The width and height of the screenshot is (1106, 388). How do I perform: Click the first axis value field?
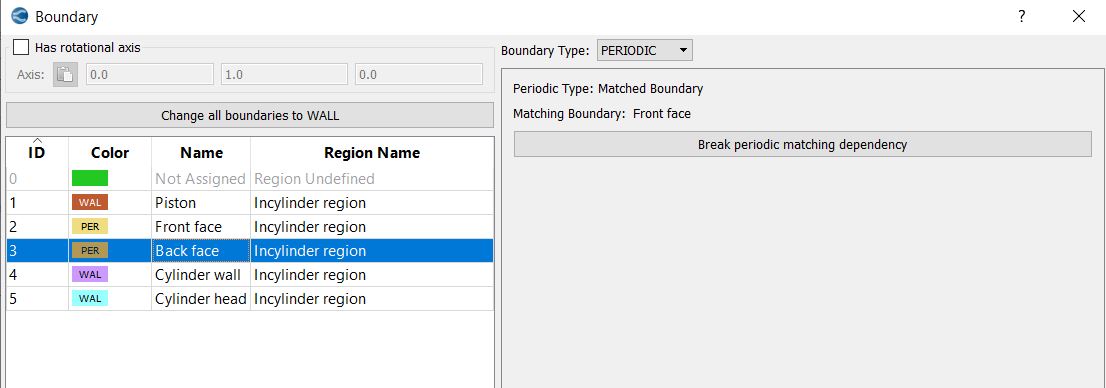[x=150, y=74]
